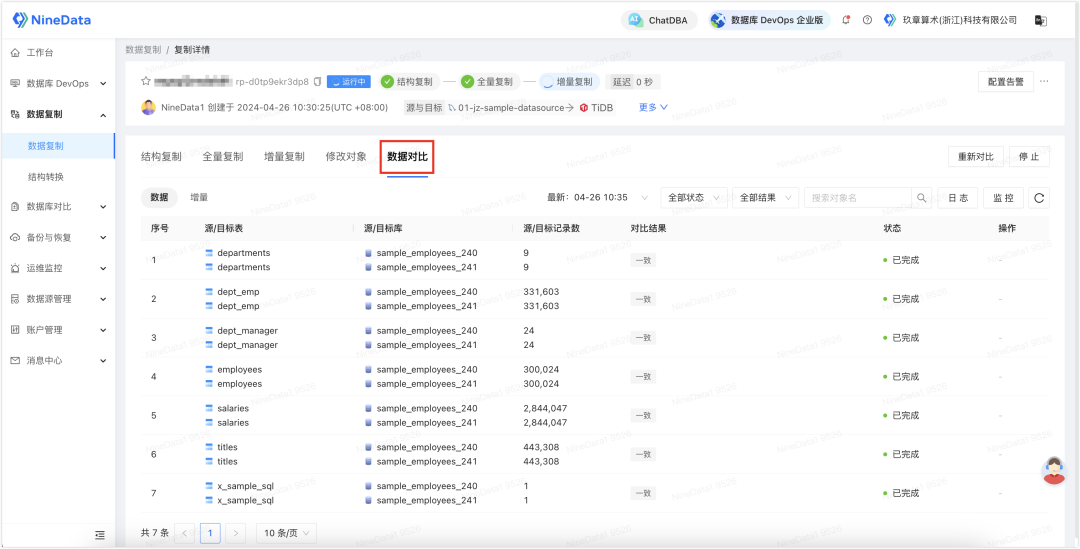The height and width of the screenshot is (549, 1080).
Task: Switch to the 全量复制 tab
Action: [x=222, y=156]
